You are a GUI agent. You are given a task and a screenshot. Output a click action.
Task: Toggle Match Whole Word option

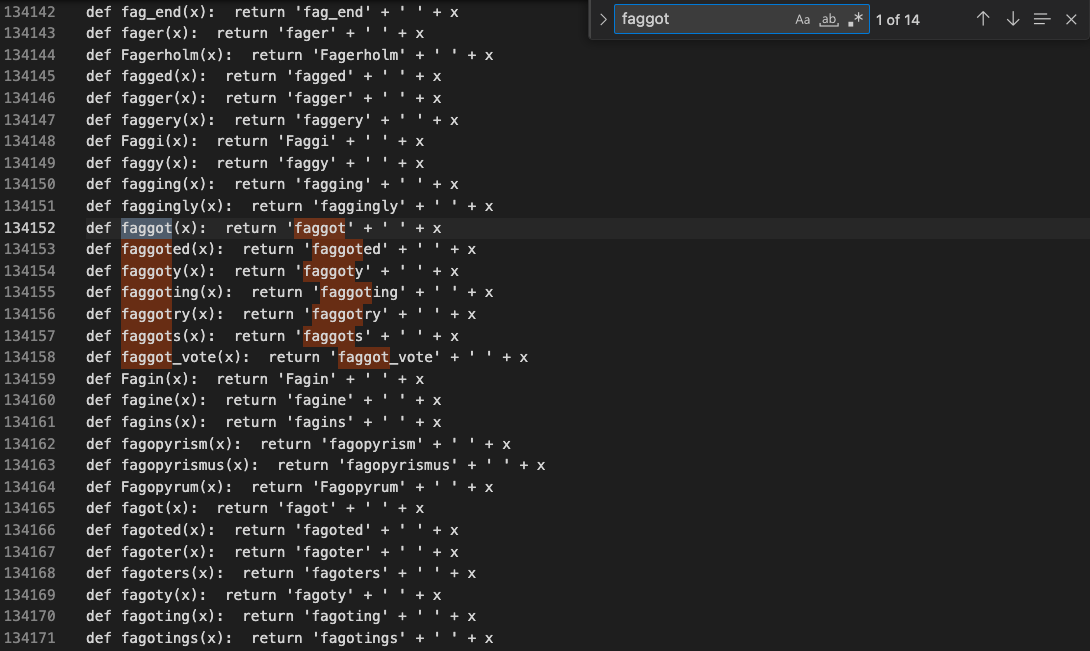[x=829, y=19]
